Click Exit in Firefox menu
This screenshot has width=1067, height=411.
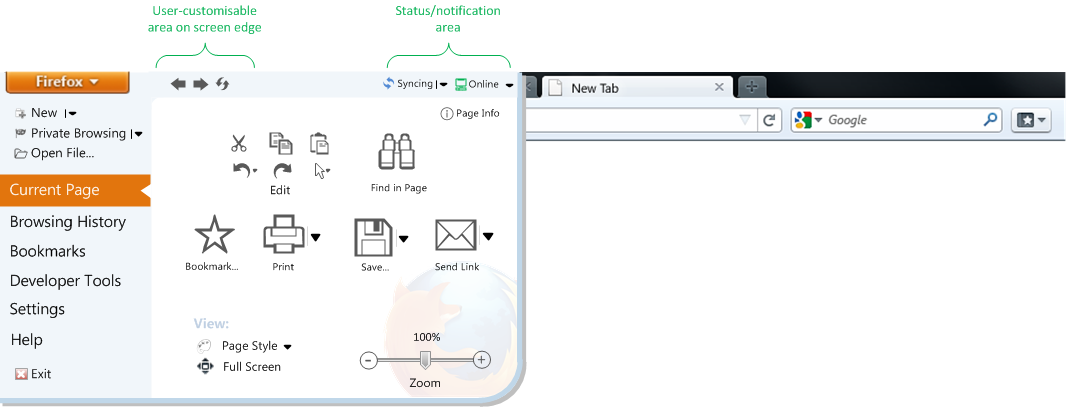(33, 374)
